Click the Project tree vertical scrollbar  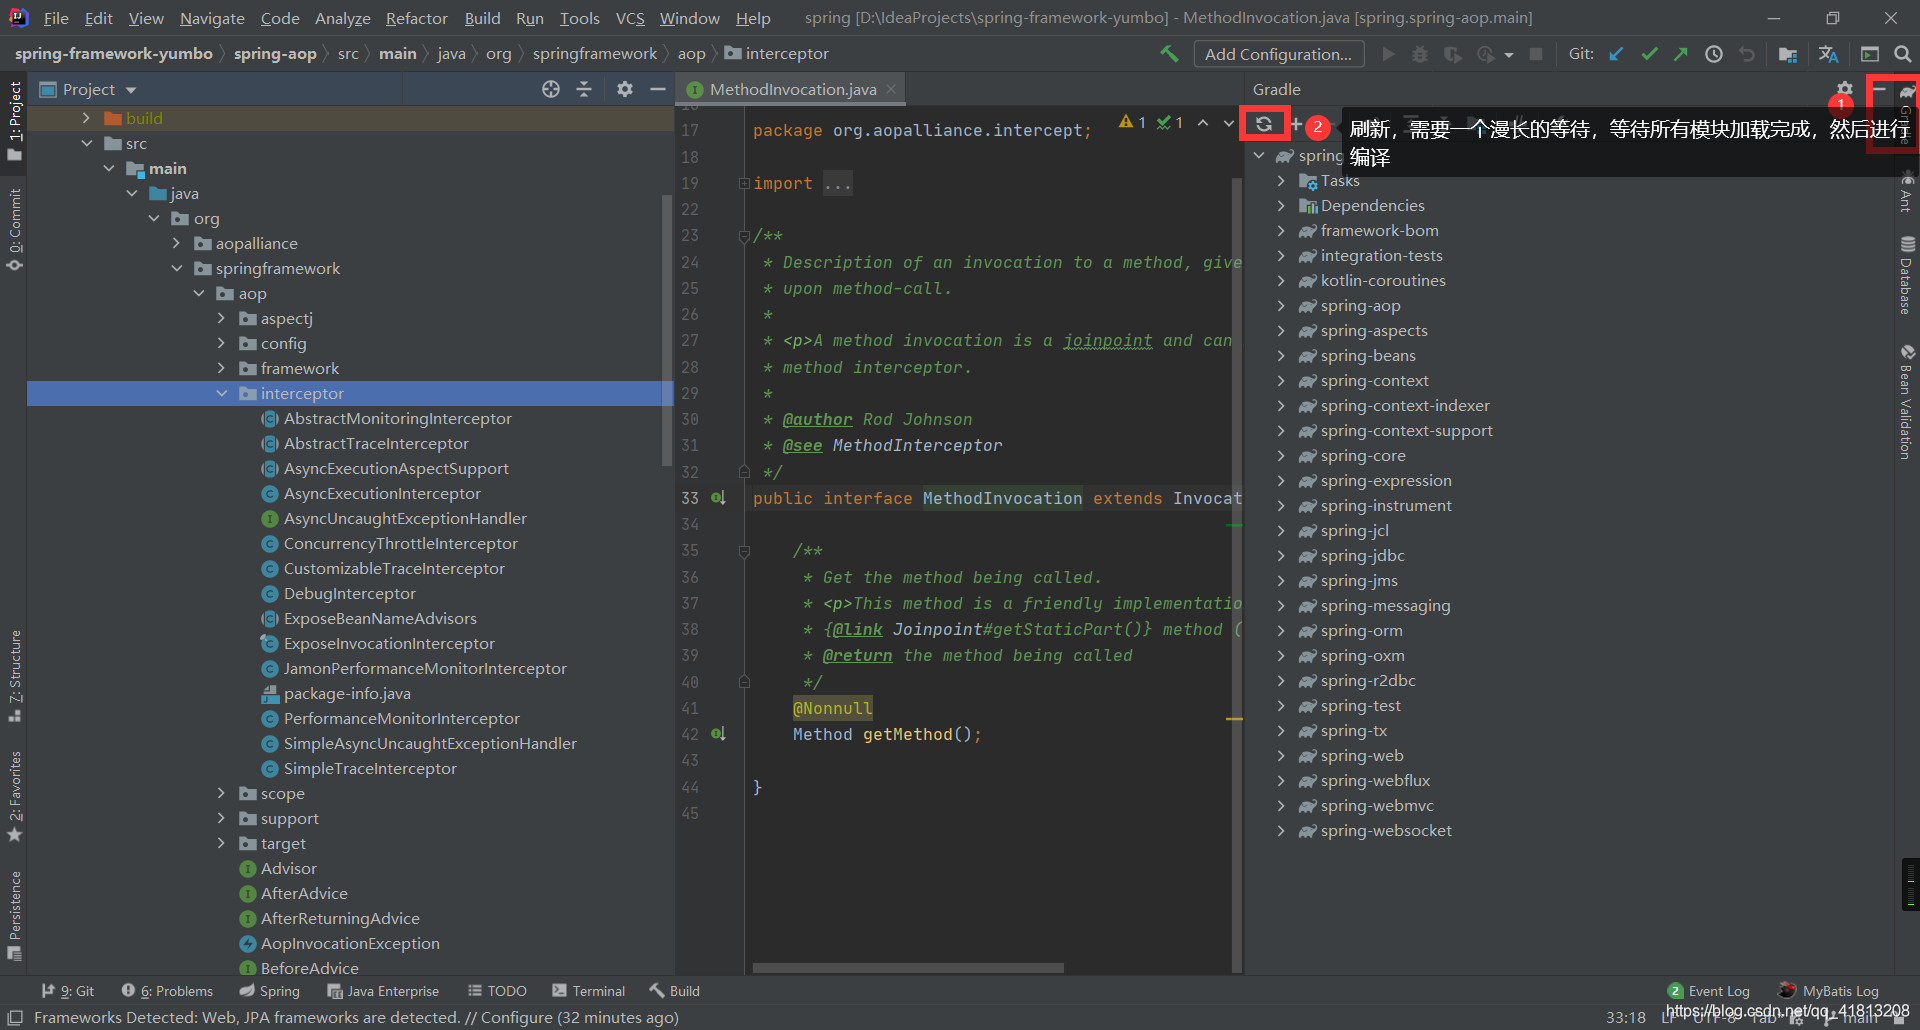pos(667,330)
